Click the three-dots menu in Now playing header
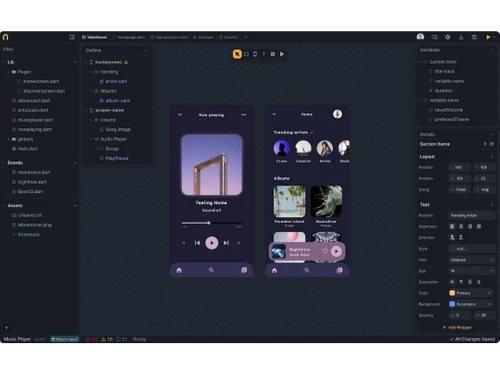Screen dimensions: 500x375 pos(244,115)
